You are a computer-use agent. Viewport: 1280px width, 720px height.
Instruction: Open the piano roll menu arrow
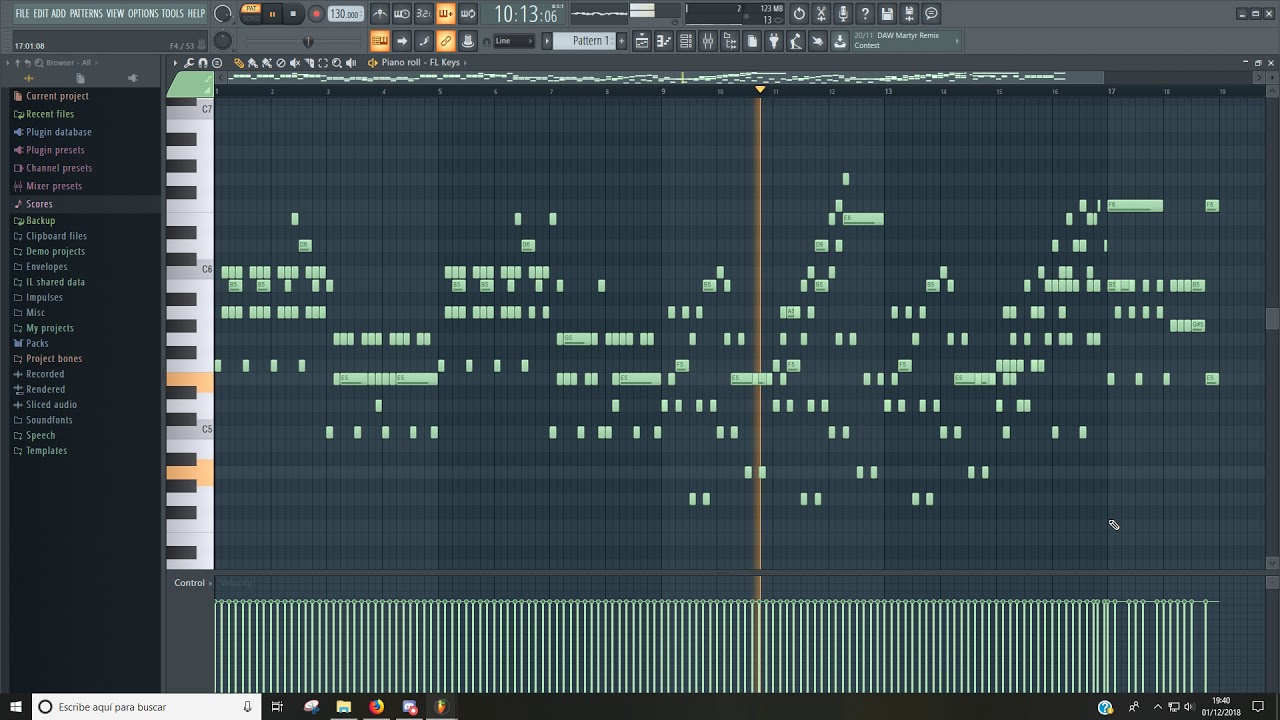(x=175, y=63)
